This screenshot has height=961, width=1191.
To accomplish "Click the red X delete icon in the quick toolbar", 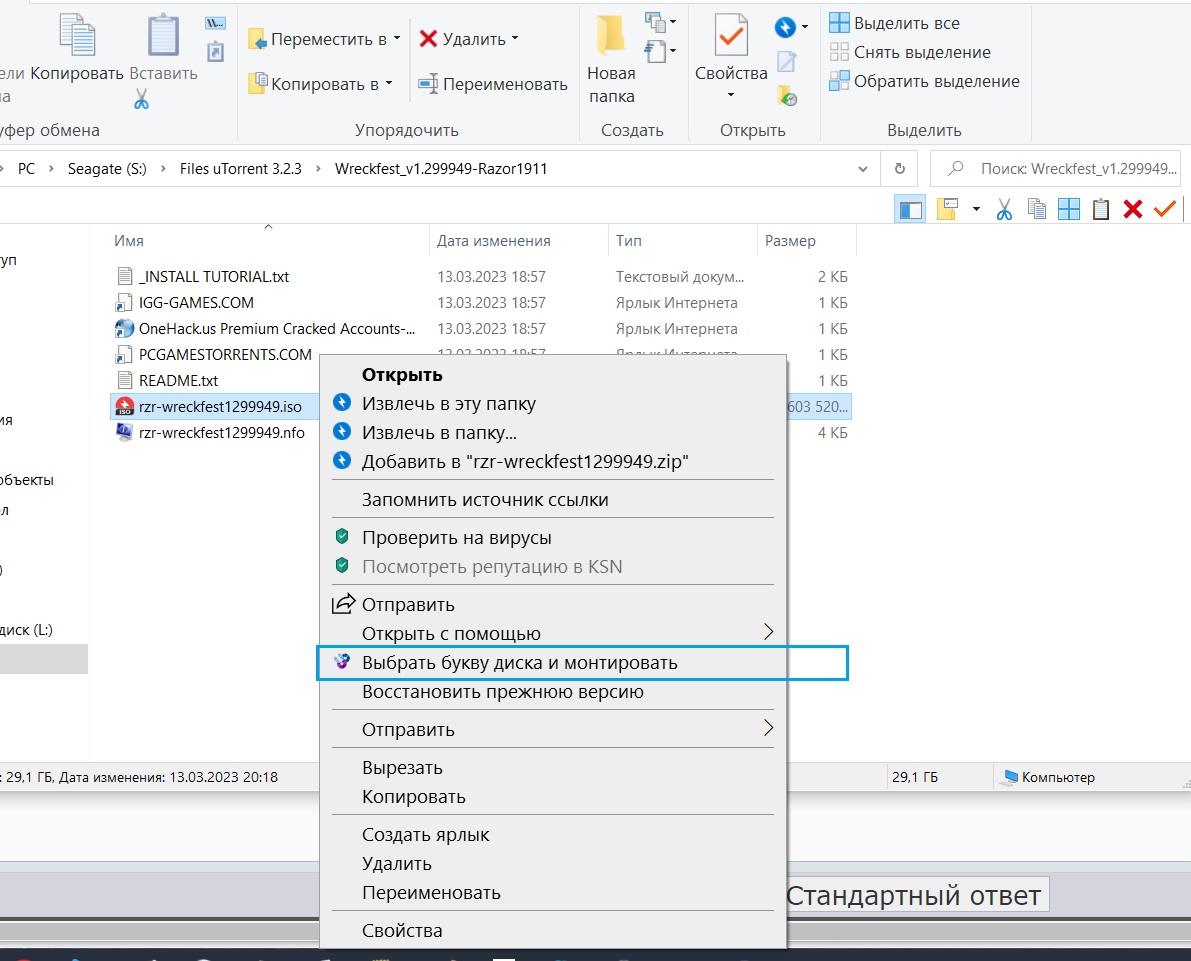I will coord(1133,209).
